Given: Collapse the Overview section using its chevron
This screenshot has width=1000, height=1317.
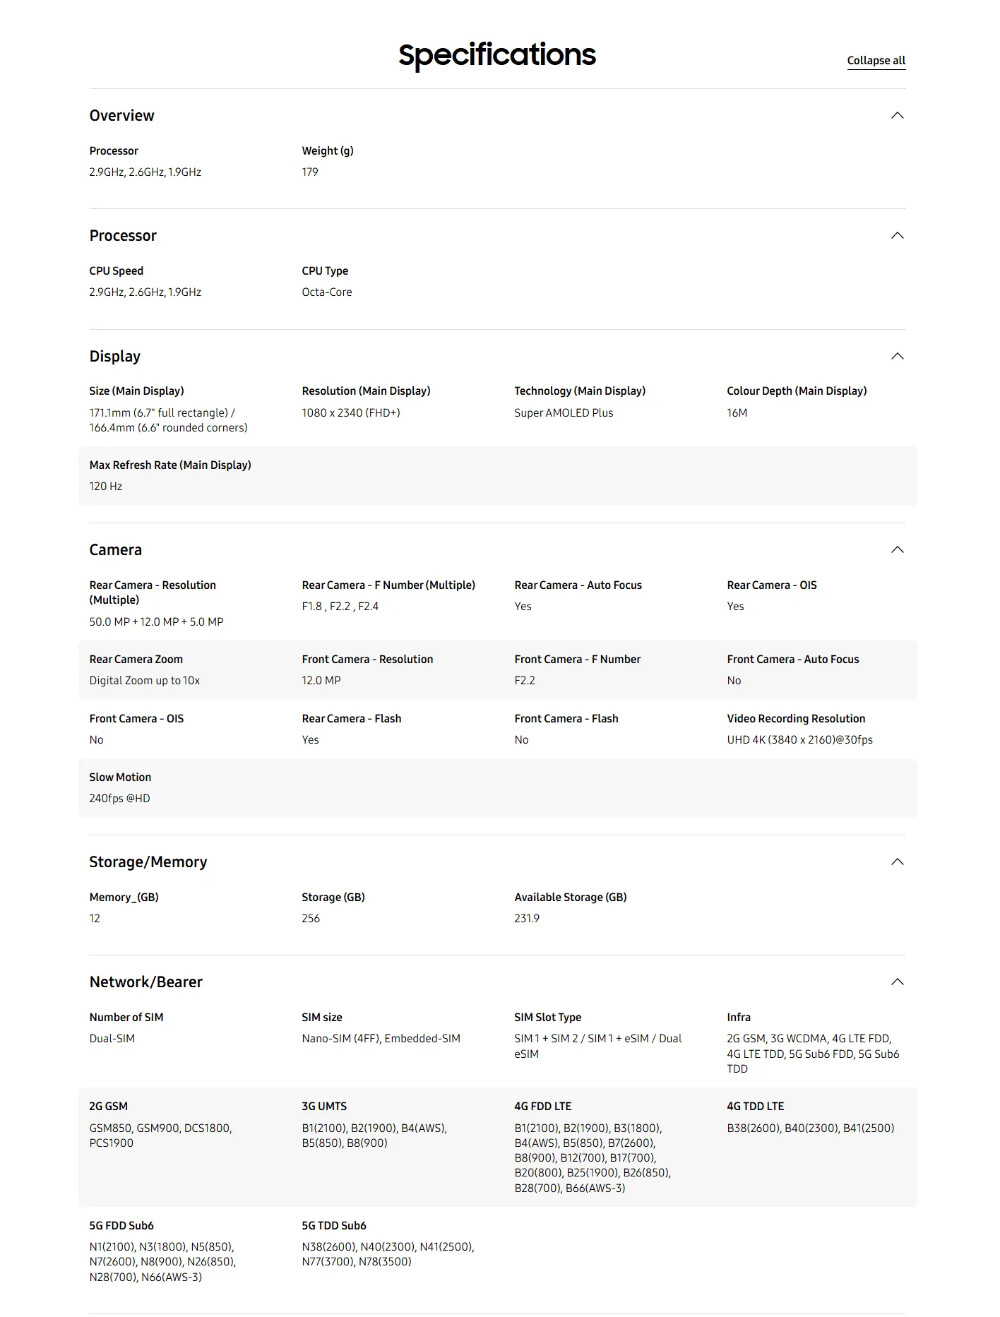Looking at the screenshot, I should coord(897,116).
